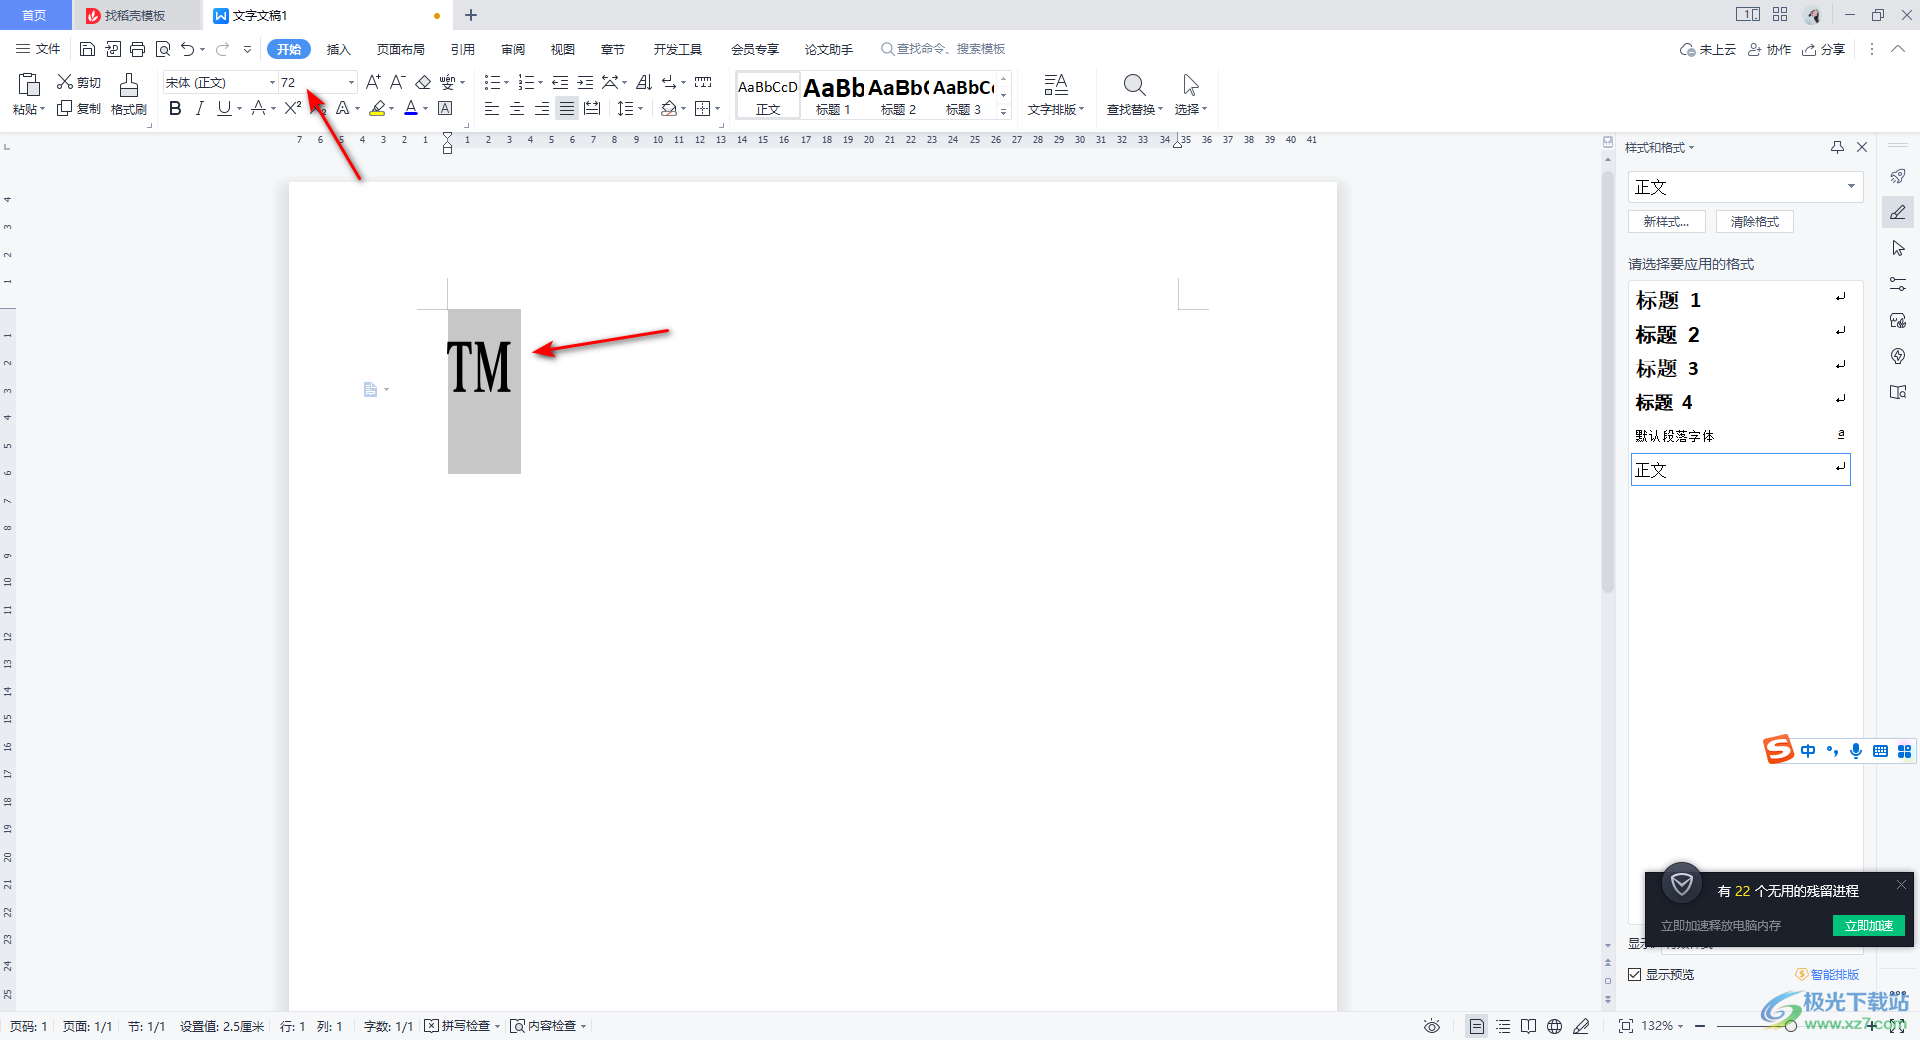Click the shading paint bucket icon
Image resolution: width=1920 pixels, height=1040 pixels.
click(x=669, y=108)
